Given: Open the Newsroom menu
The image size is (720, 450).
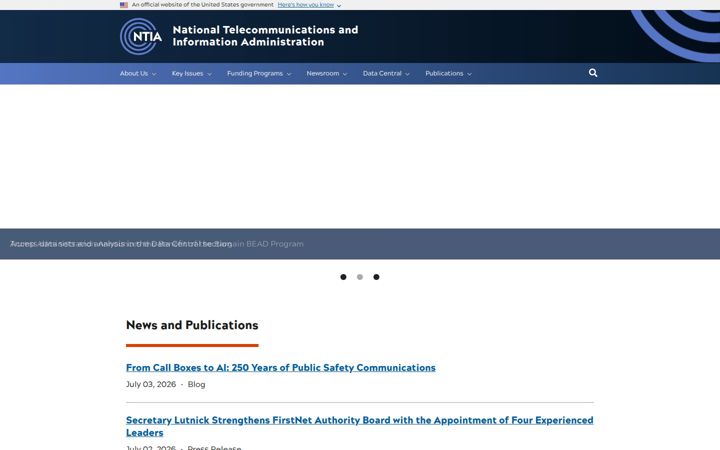Looking at the screenshot, I should pyautogui.click(x=323, y=73).
